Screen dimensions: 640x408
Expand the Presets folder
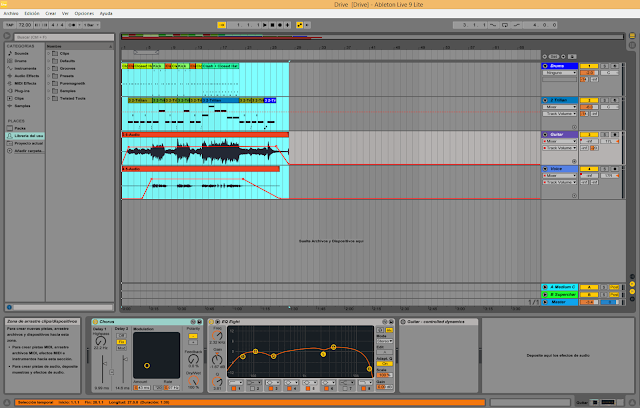coord(49,76)
